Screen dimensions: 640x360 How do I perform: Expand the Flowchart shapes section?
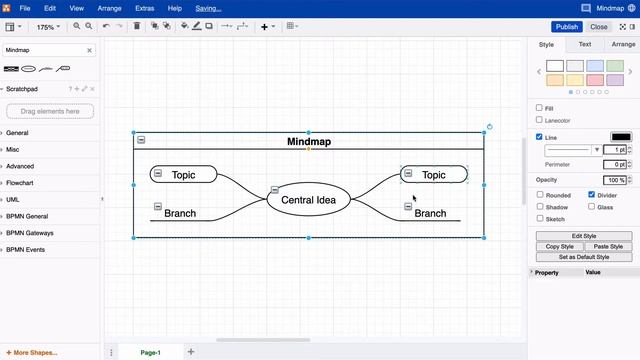[x=20, y=183]
